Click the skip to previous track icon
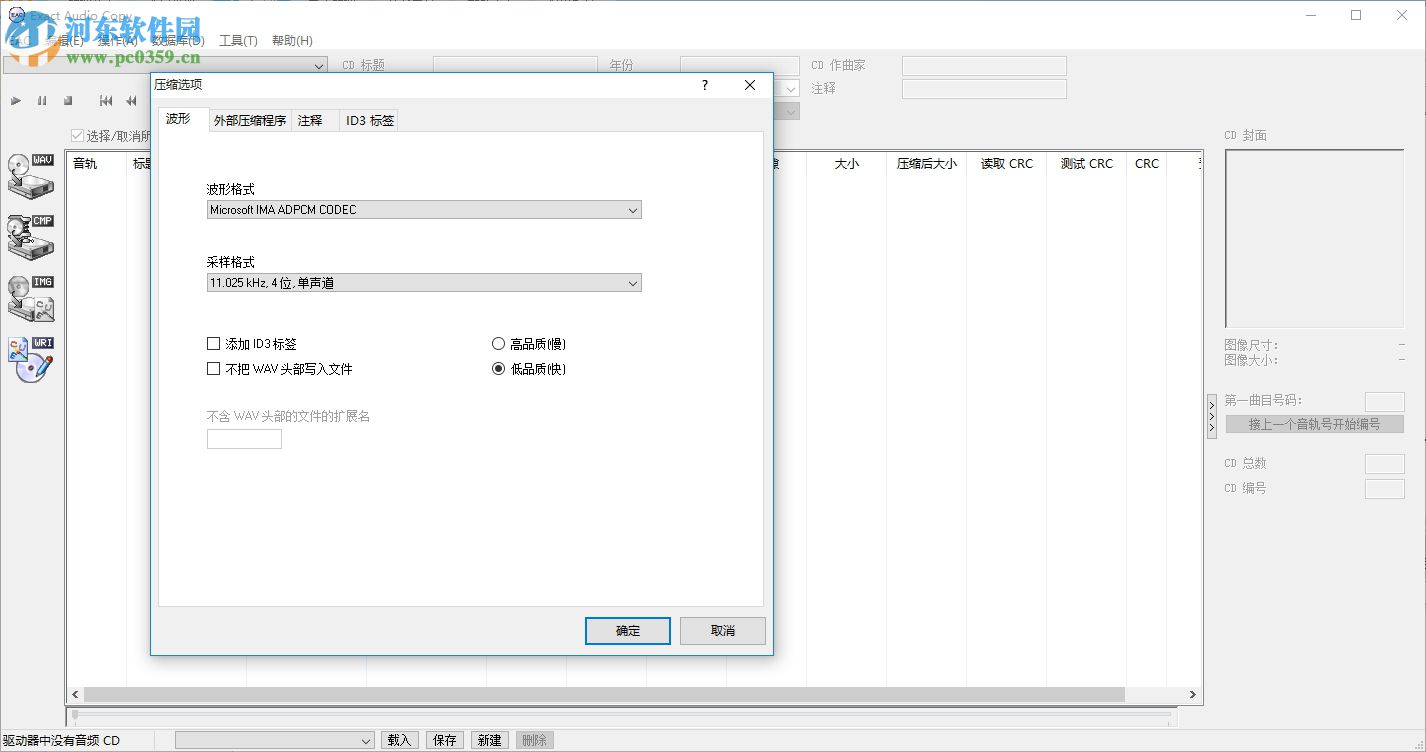 (105, 100)
